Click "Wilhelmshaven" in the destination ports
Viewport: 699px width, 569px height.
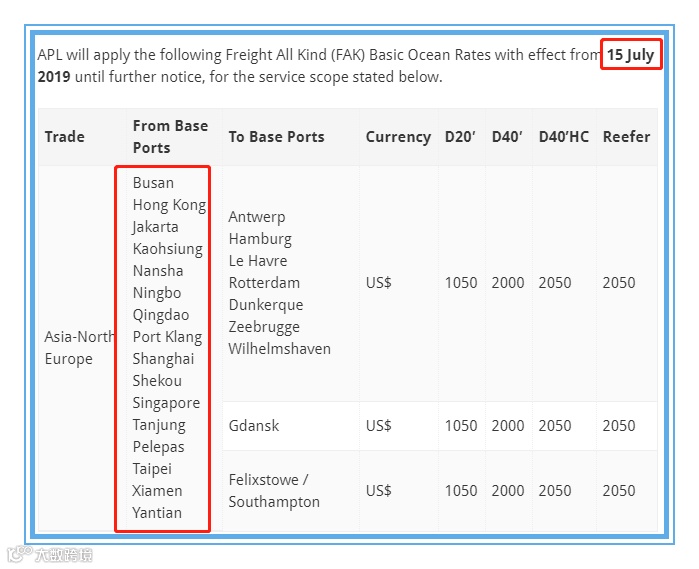(x=279, y=349)
